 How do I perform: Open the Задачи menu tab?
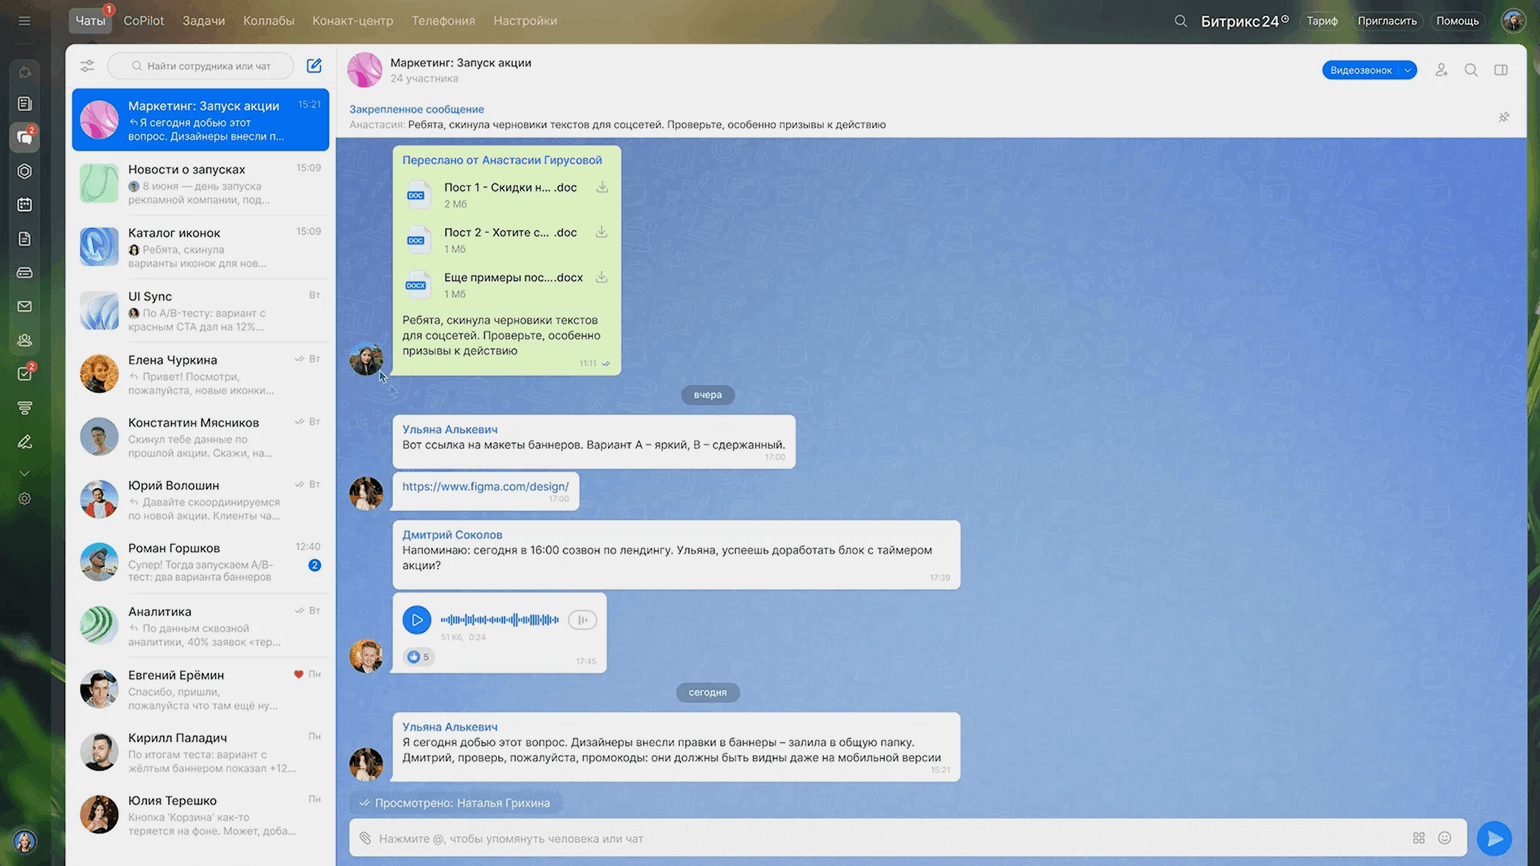point(203,21)
